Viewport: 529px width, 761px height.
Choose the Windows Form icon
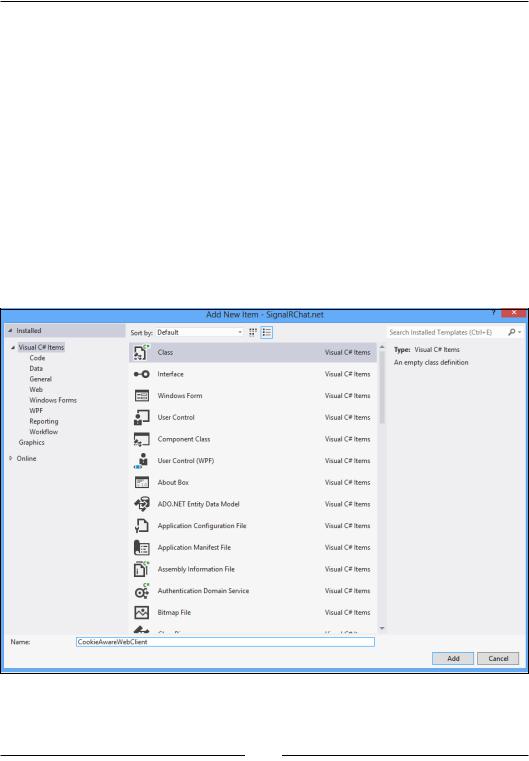point(141,396)
